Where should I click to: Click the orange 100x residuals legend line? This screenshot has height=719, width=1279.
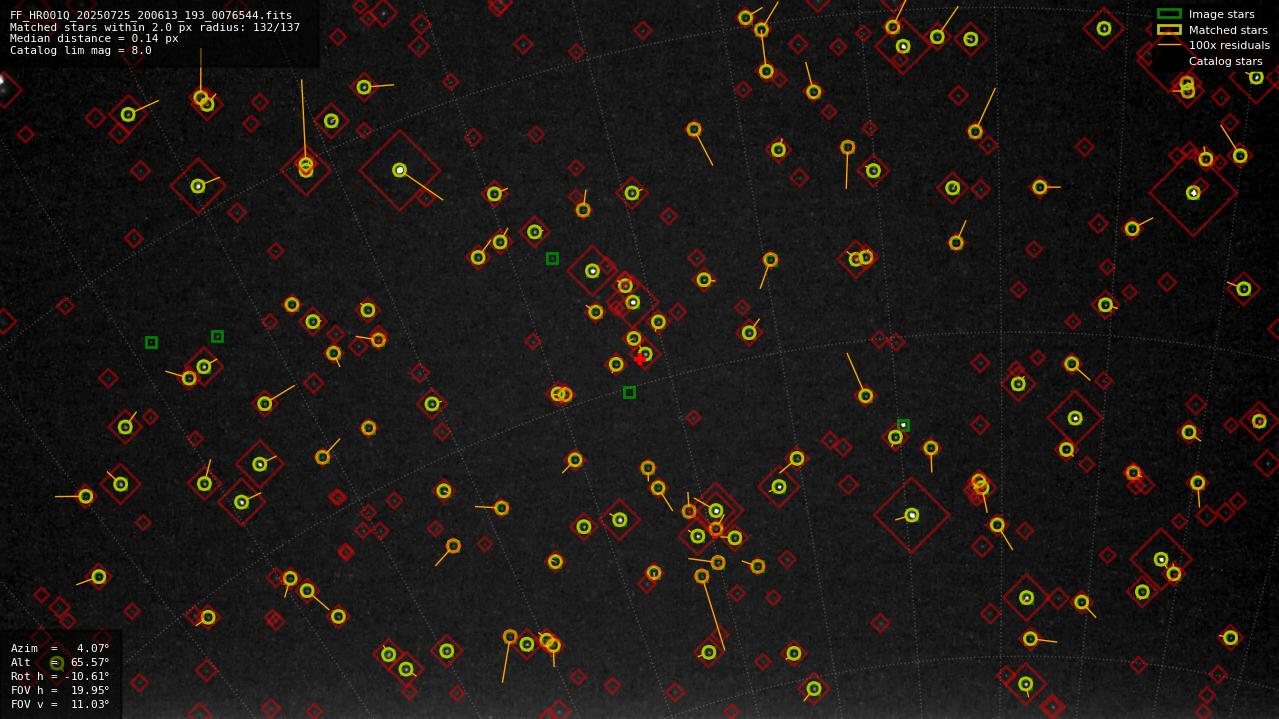tap(1169, 45)
